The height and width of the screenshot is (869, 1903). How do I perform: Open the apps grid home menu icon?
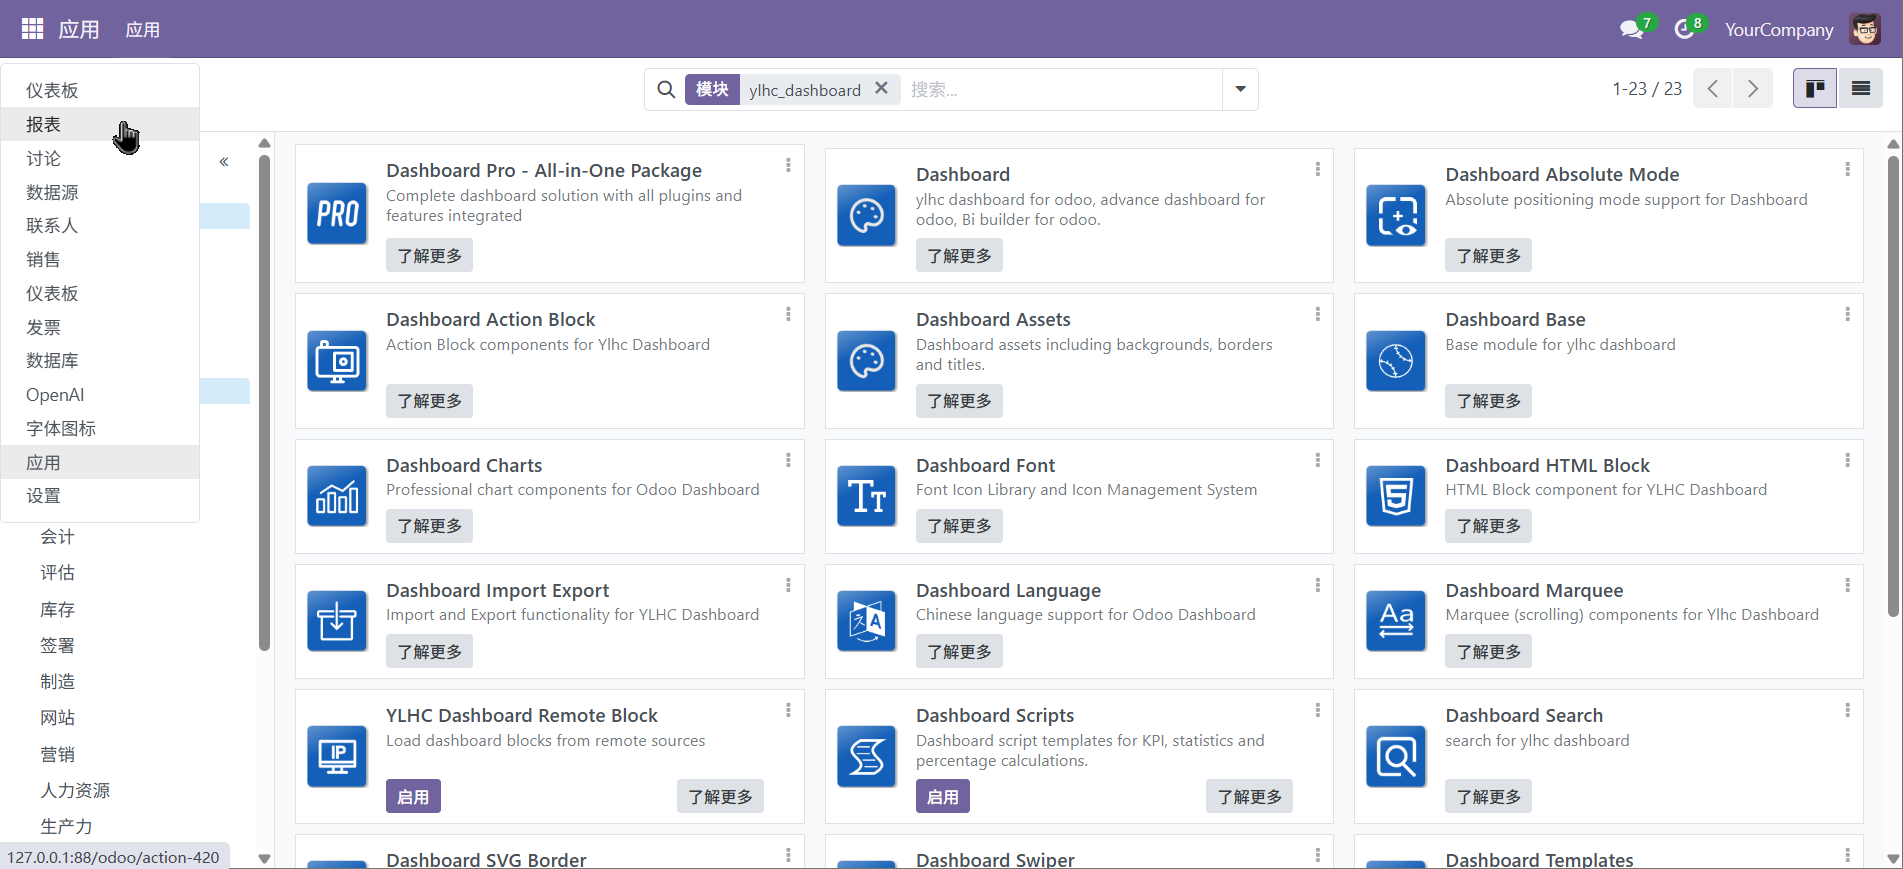(x=32, y=29)
